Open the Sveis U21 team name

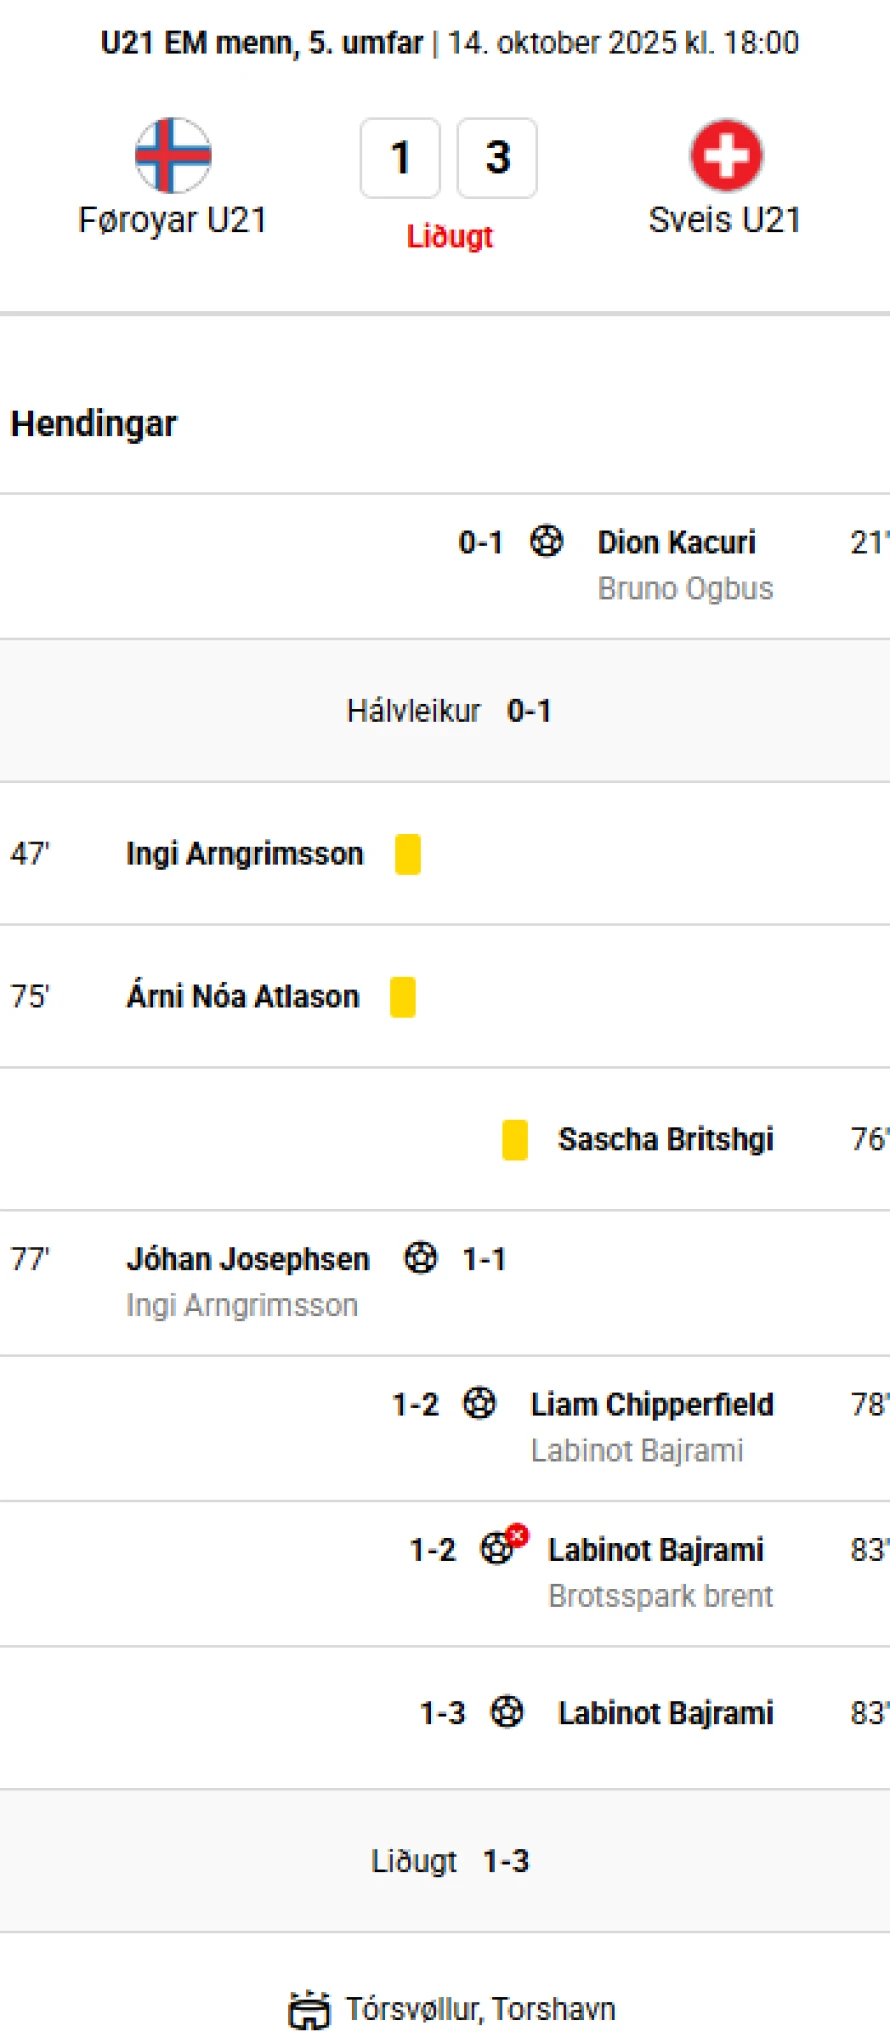click(725, 220)
